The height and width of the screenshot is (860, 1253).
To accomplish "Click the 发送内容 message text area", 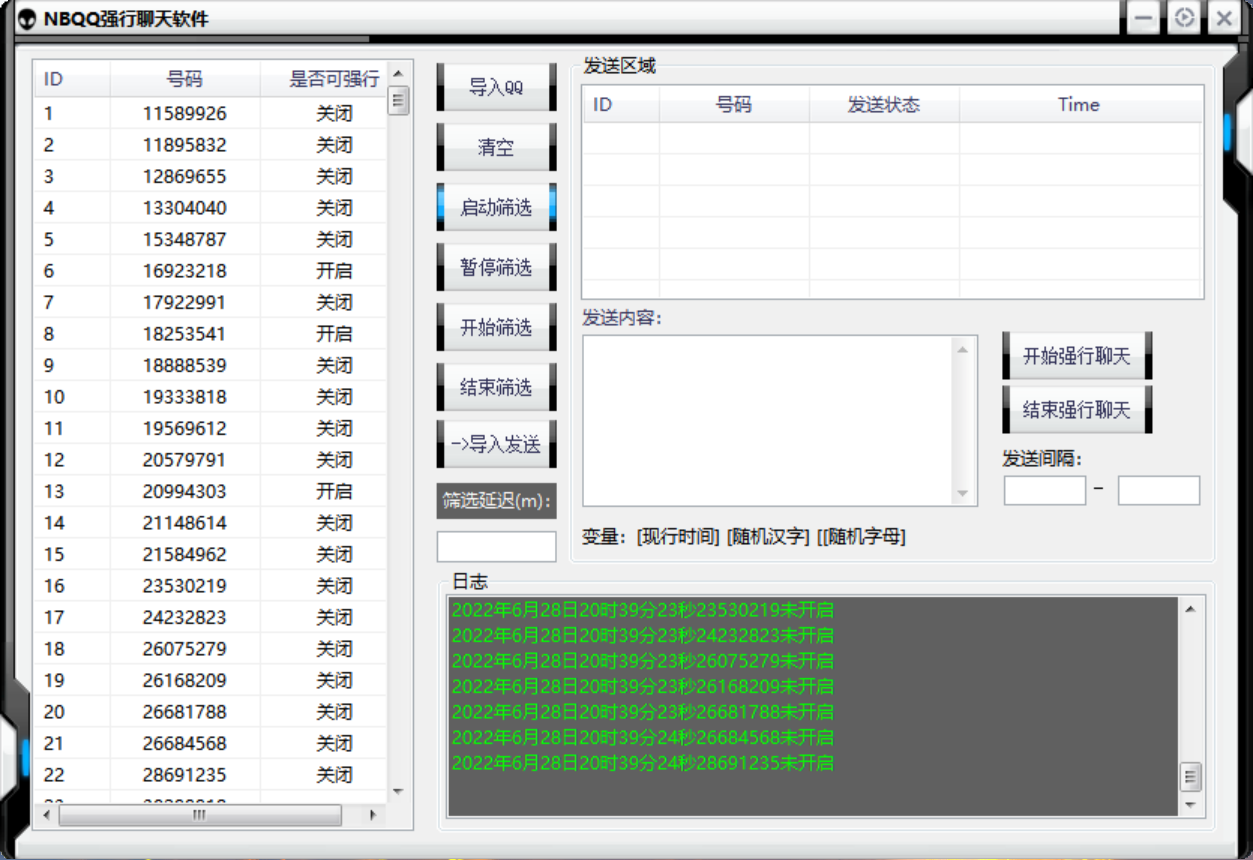I will 768,420.
